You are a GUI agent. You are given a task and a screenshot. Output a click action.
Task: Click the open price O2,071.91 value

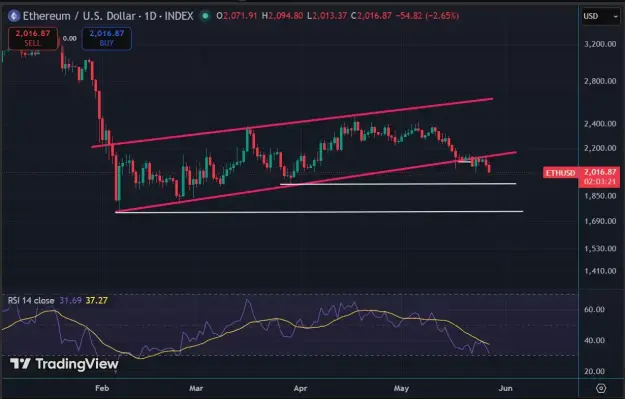237,16
